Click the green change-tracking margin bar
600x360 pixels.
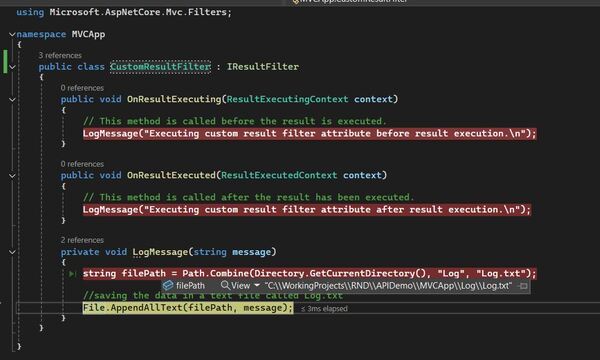point(5,61)
